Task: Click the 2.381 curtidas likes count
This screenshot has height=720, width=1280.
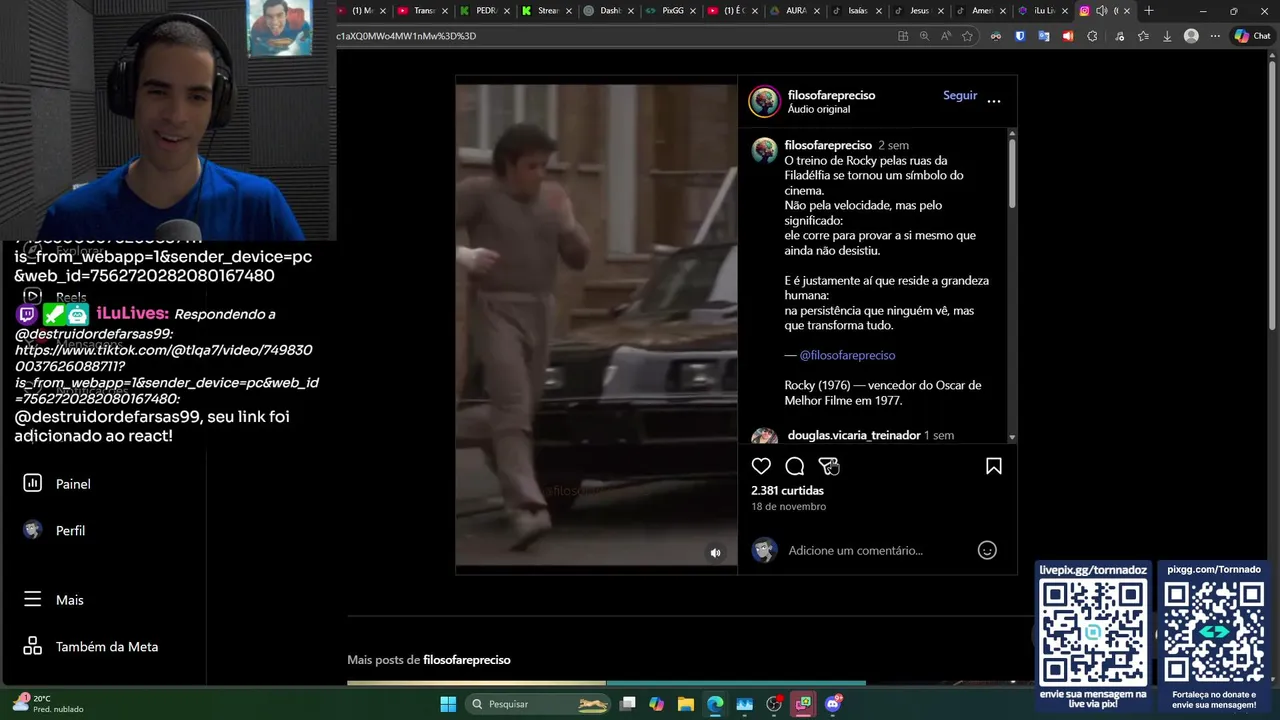Action: 788,491
